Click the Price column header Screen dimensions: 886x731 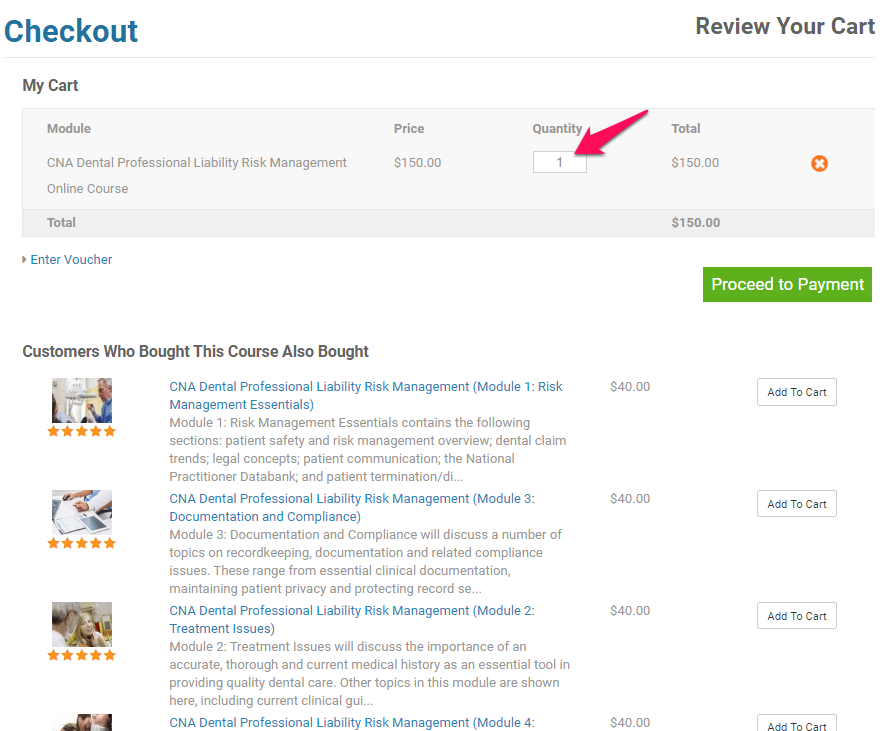click(x=409, y=128)
